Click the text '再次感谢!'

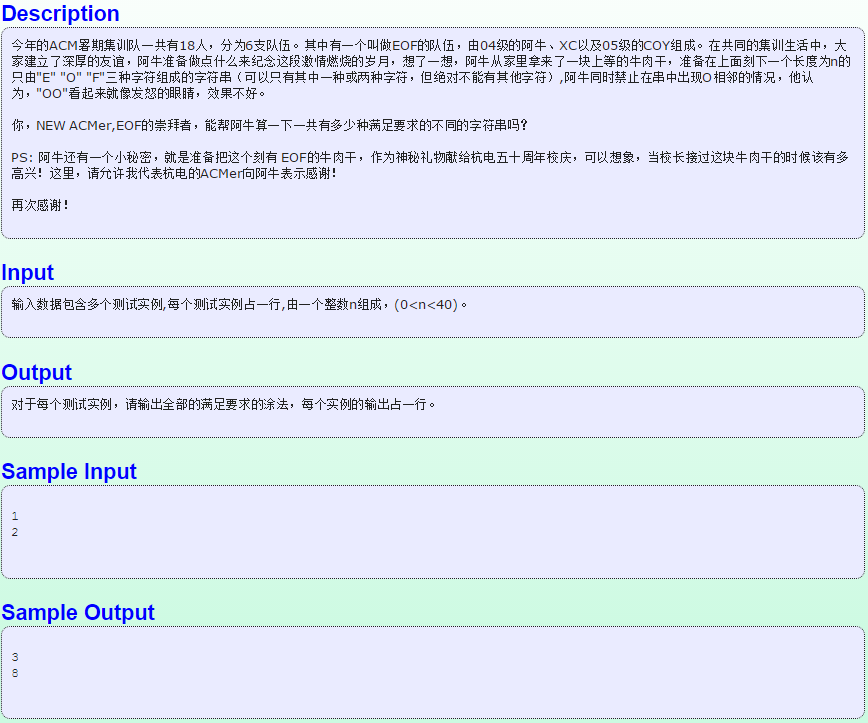[40, 205]
